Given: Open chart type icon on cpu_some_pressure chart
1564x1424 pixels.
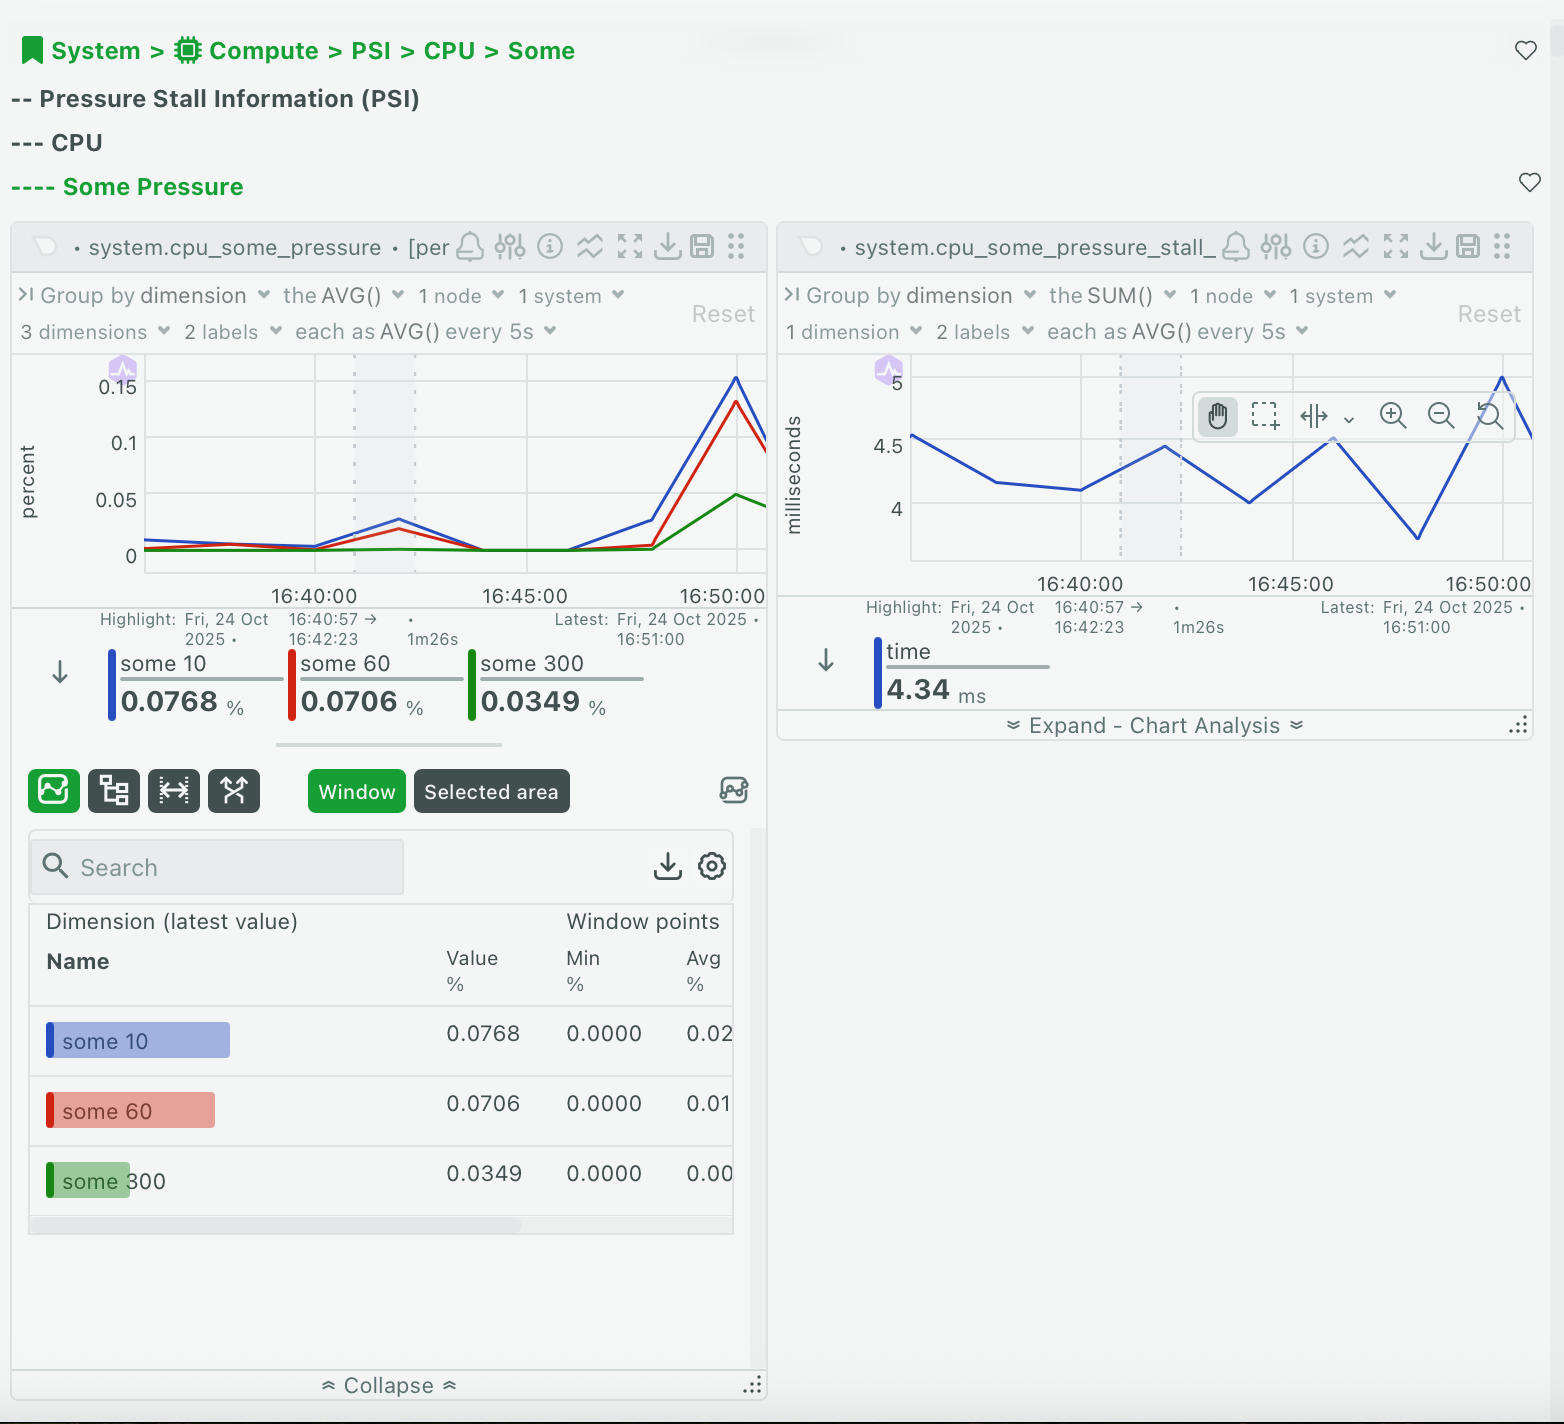Looking at the screenshot, I should [x=590, y=246].
